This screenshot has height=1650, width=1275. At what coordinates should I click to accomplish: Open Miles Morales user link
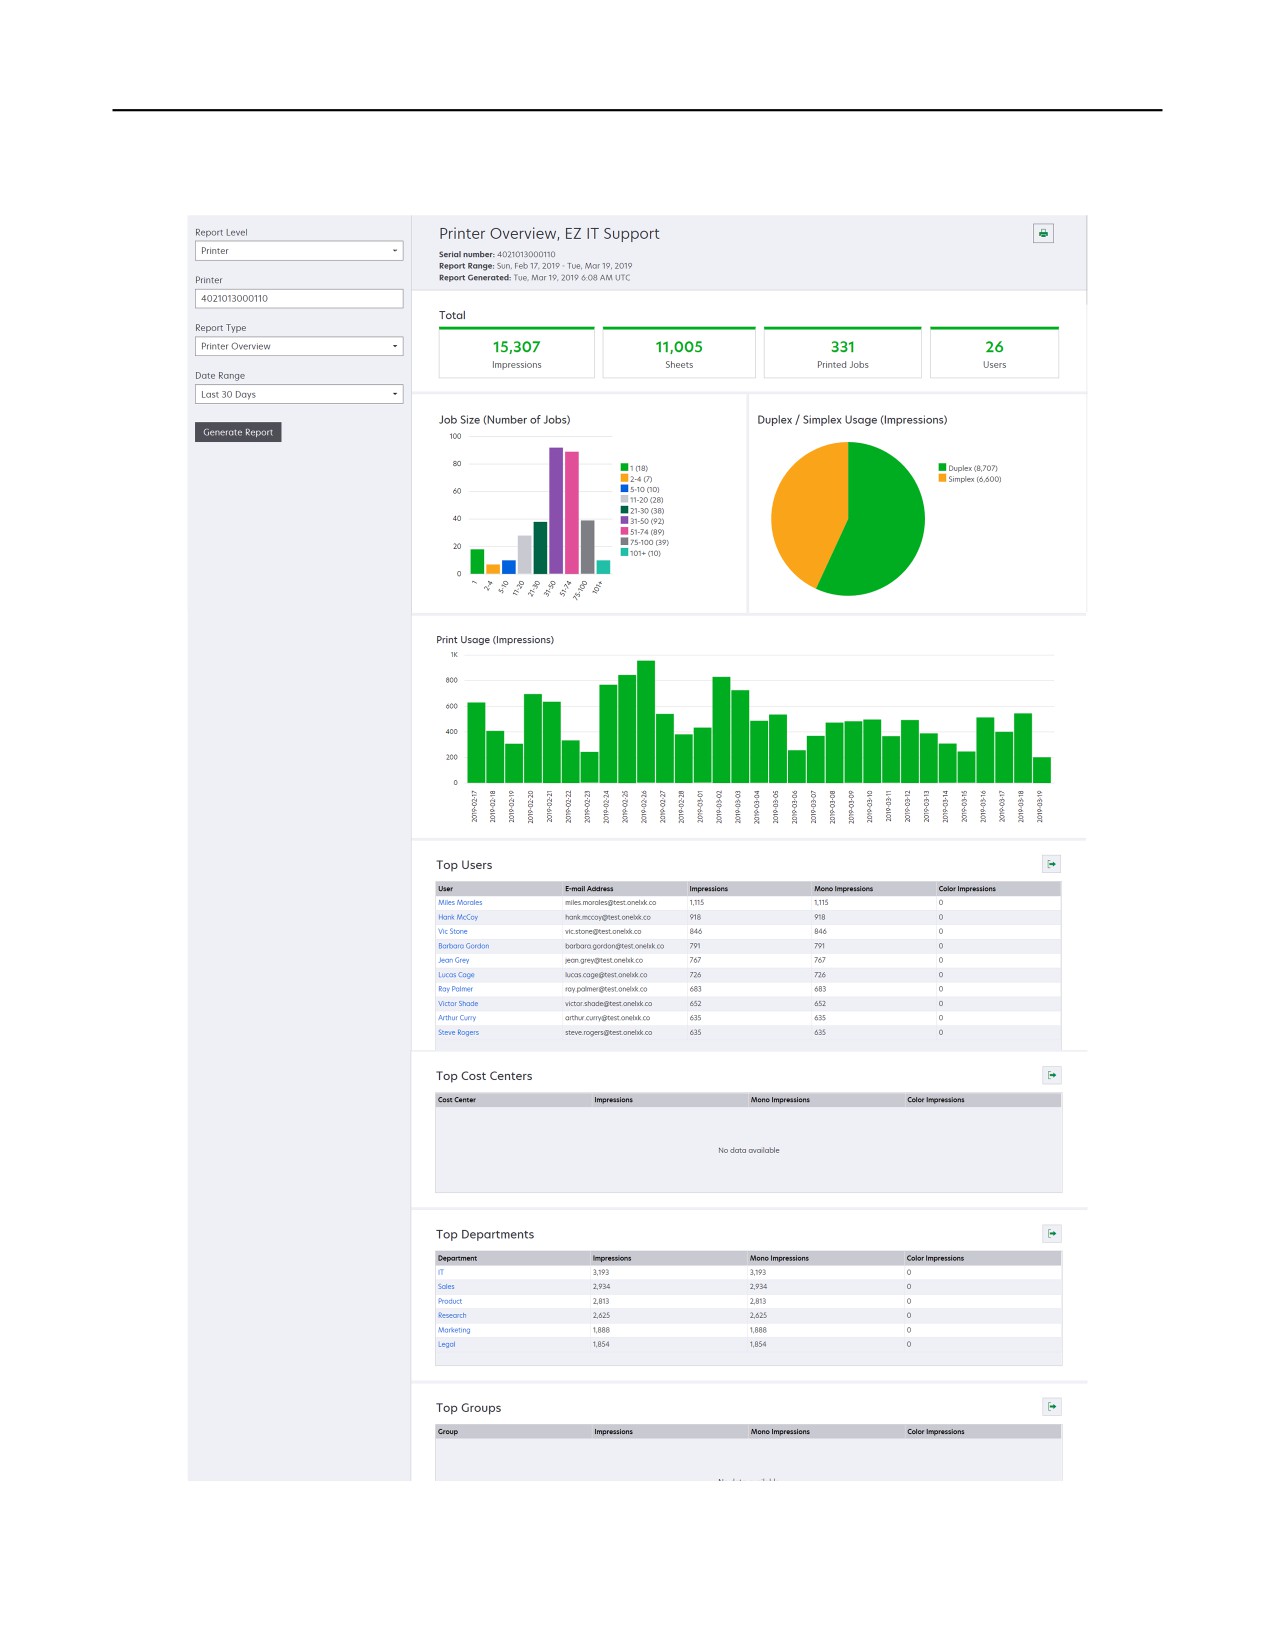point(460,903)
